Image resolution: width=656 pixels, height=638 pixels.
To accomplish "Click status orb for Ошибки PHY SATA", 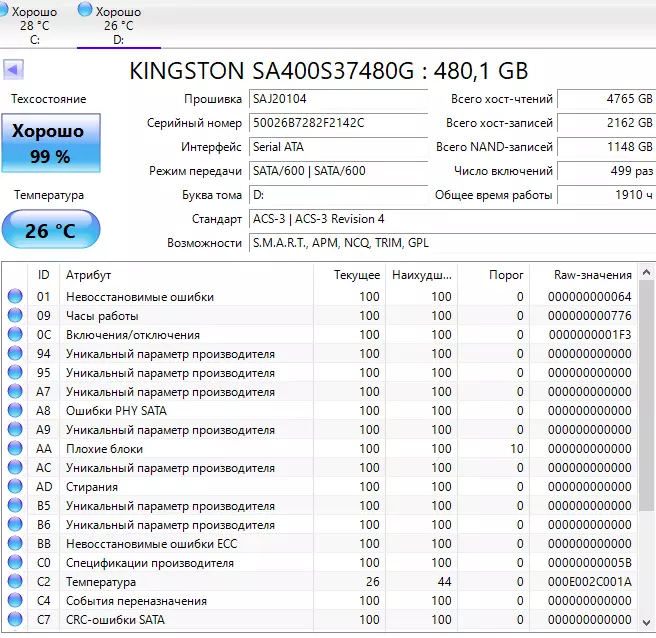I will point(15,411).
